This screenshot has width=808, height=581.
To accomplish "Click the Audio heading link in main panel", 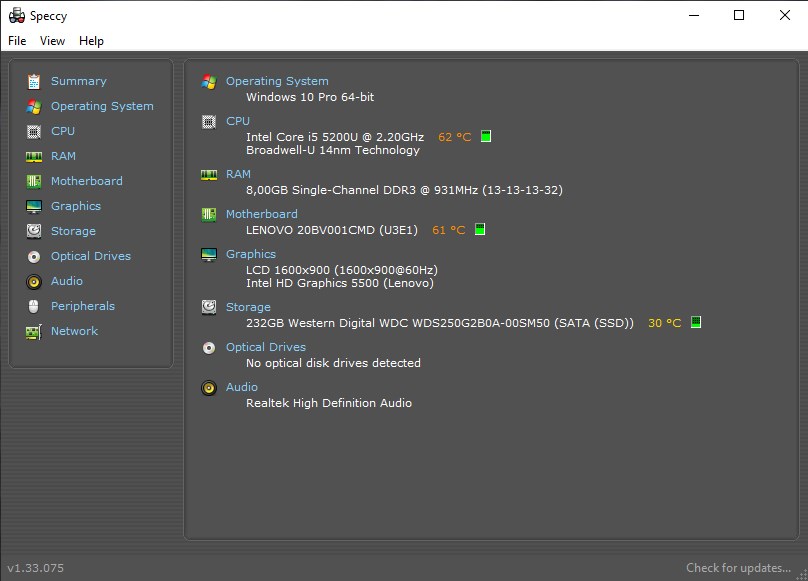I will click(x=242, y=387).
